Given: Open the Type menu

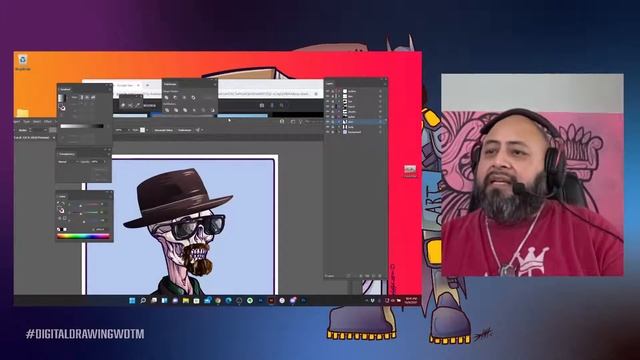Looking at the screenshot, I should (27, 121).
